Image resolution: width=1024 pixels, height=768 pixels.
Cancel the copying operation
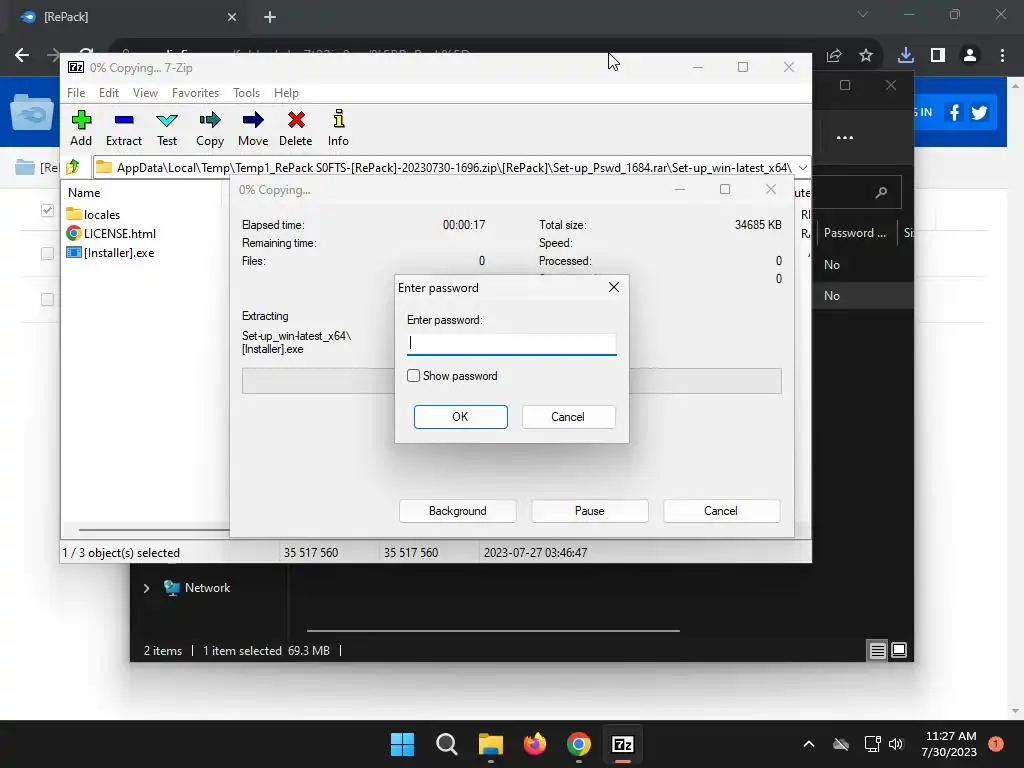pyautogui.click(x=721, y=511)
